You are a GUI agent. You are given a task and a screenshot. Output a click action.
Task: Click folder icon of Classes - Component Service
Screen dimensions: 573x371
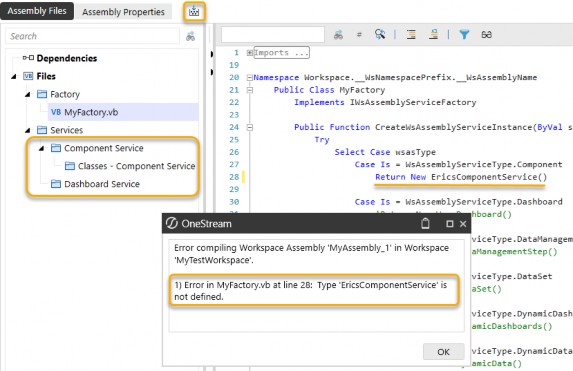pyautogui.click(x=70, y=166)
